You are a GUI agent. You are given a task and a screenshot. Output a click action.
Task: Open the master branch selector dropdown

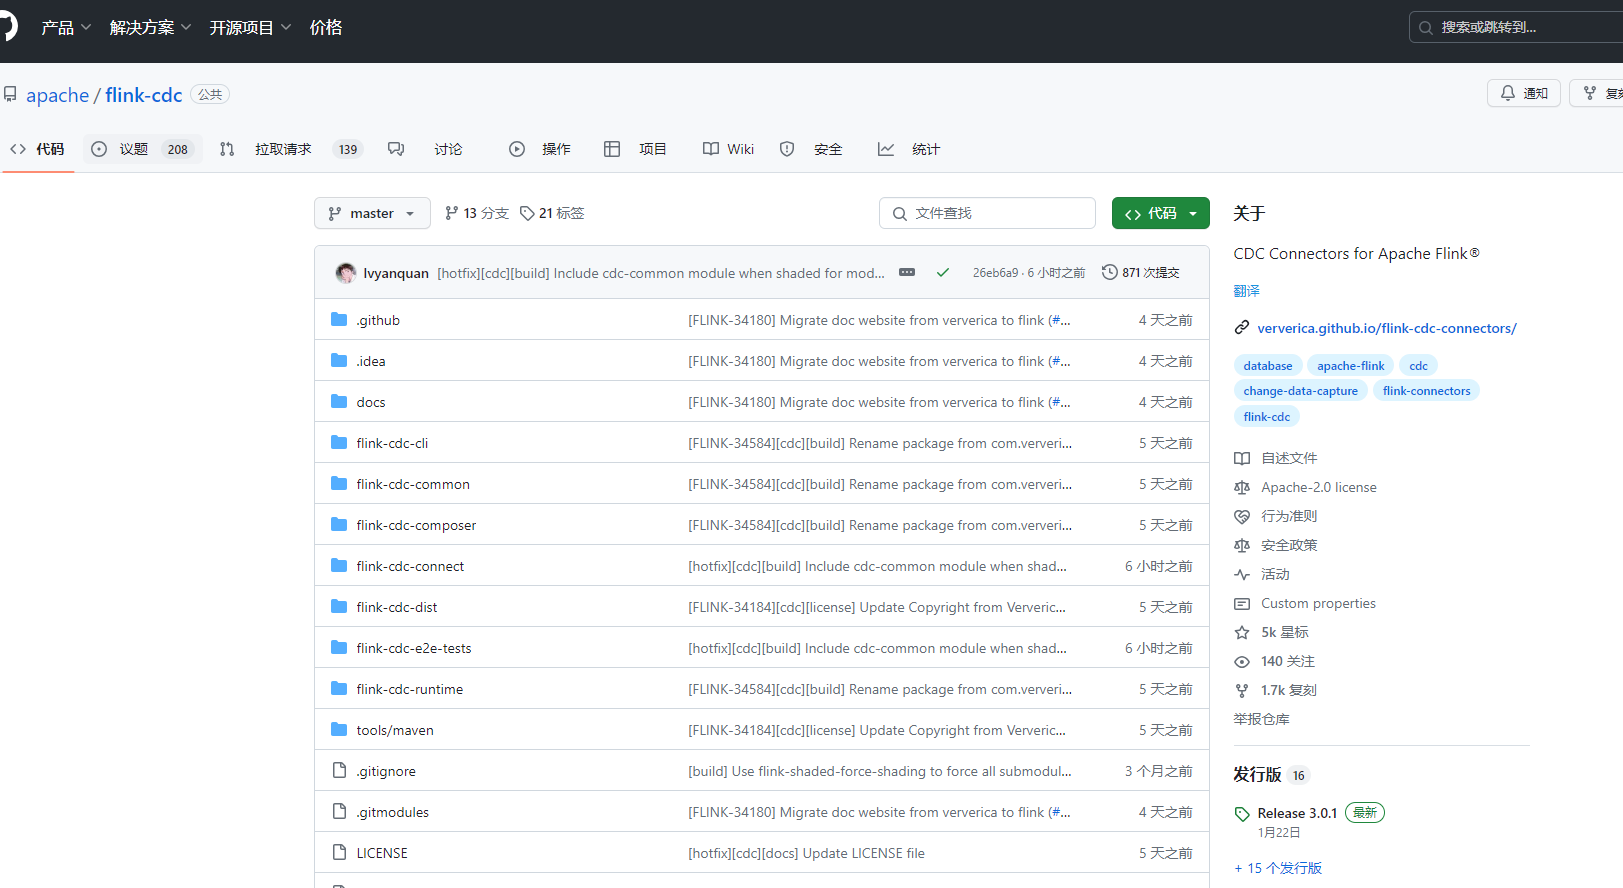click(x=372, y=213)
